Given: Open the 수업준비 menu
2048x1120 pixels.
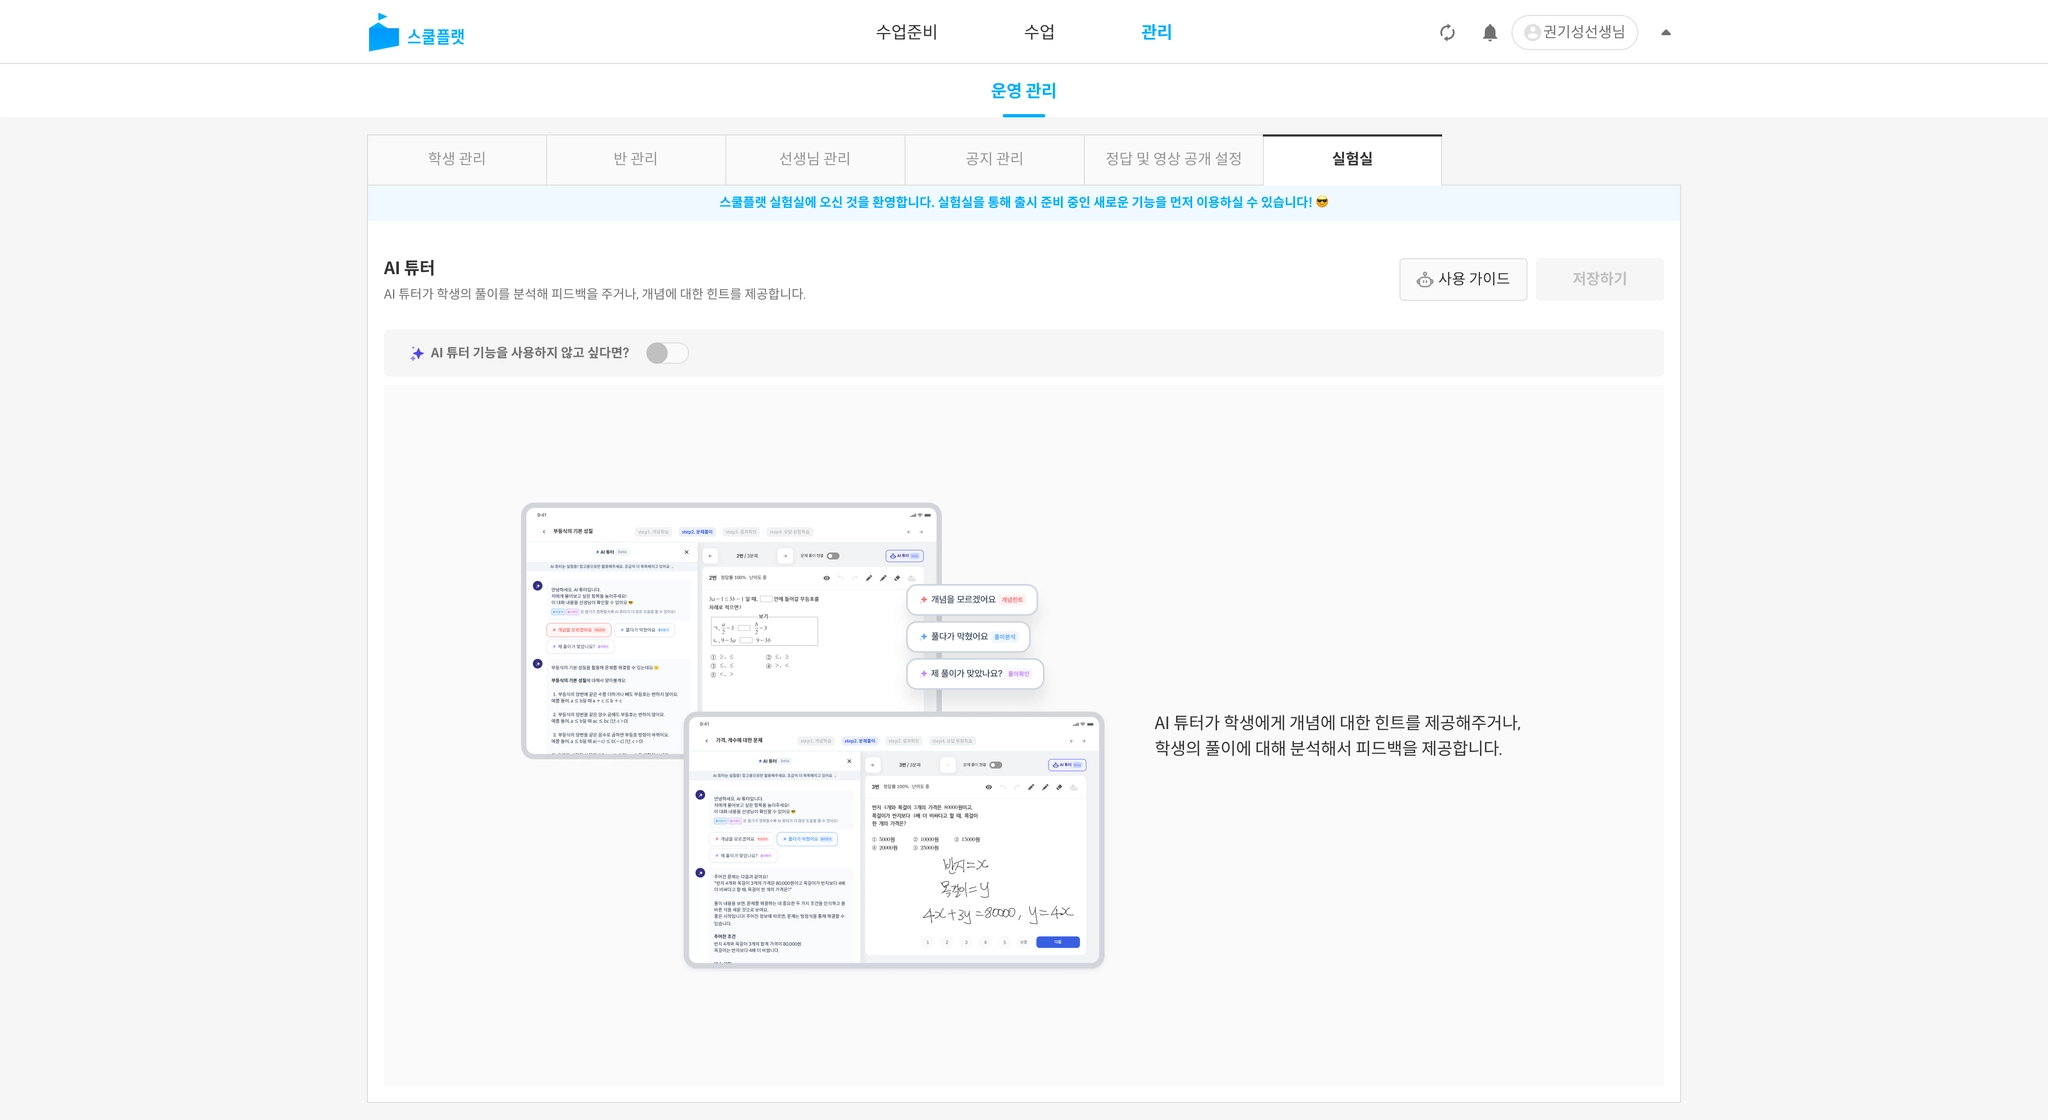Looking at the screenshot, I should point(906,32).
